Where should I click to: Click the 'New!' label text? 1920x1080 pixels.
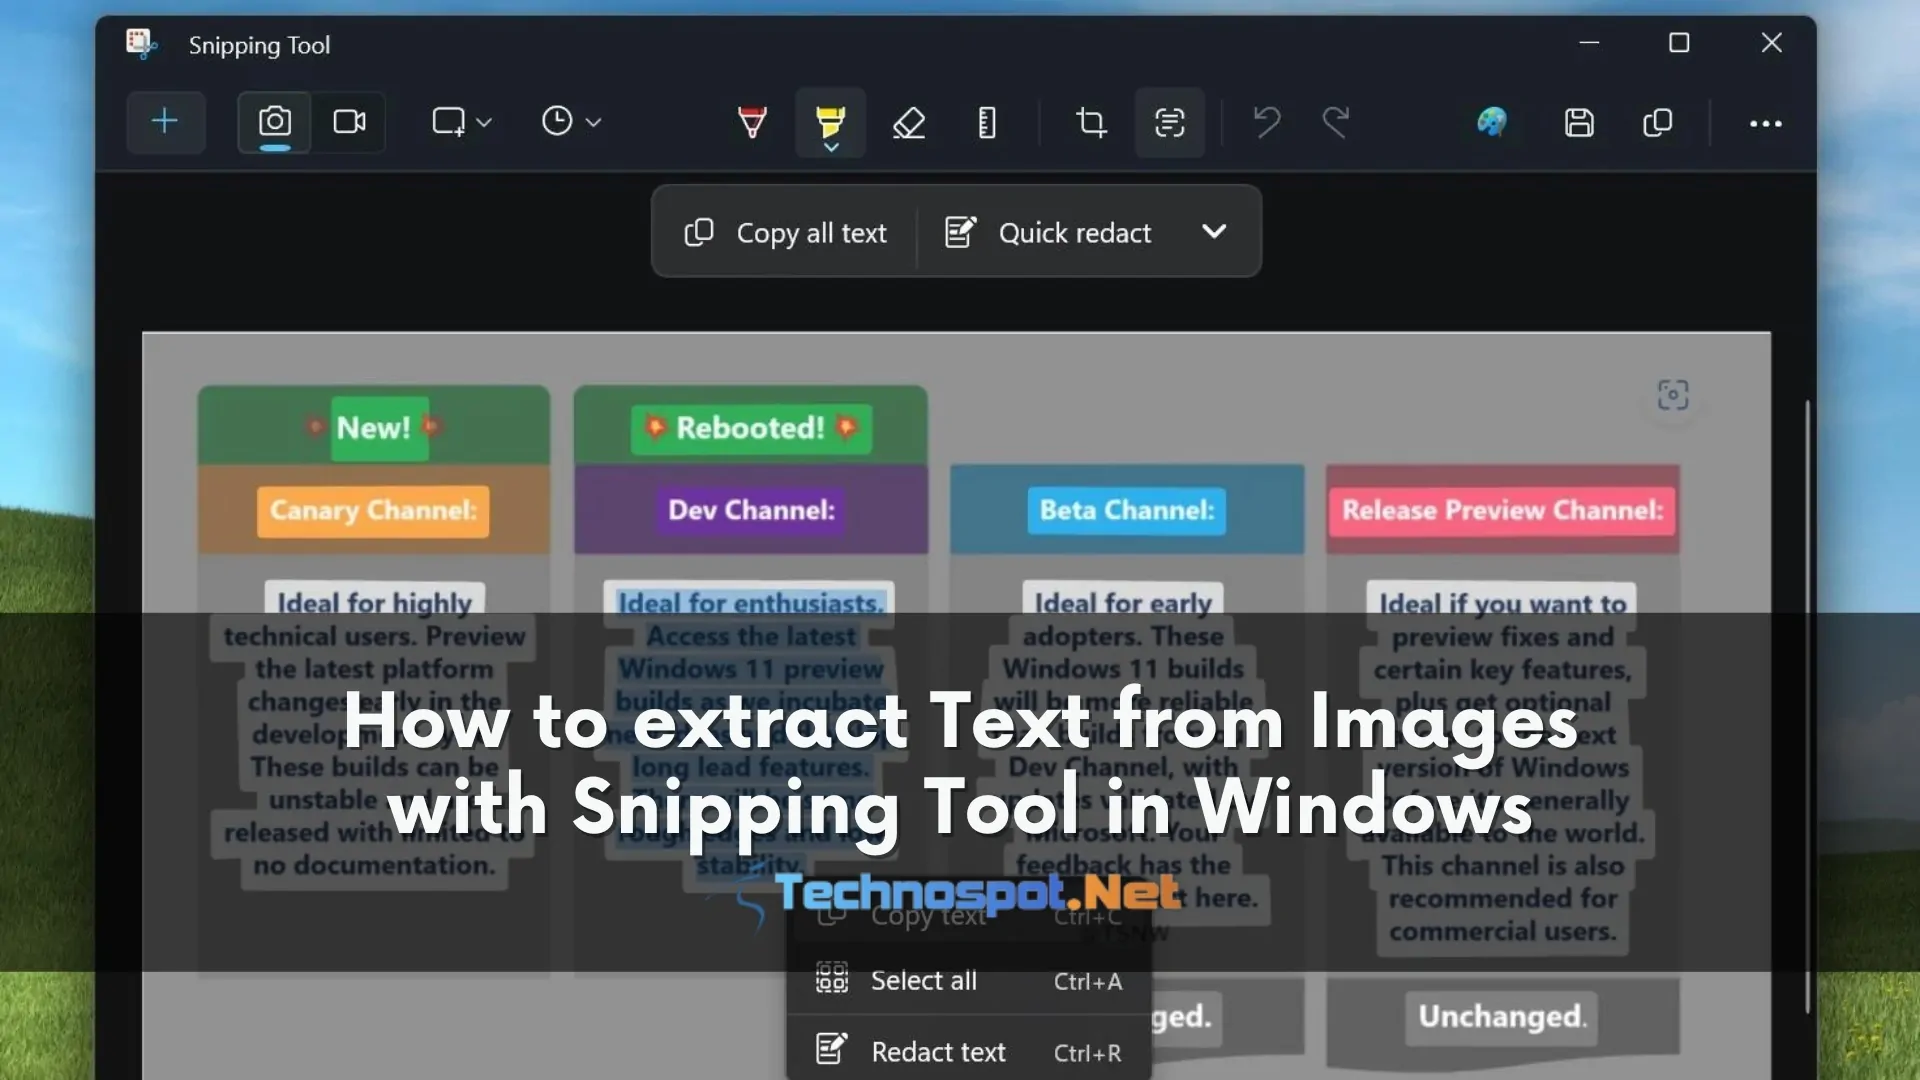point(373,428)
